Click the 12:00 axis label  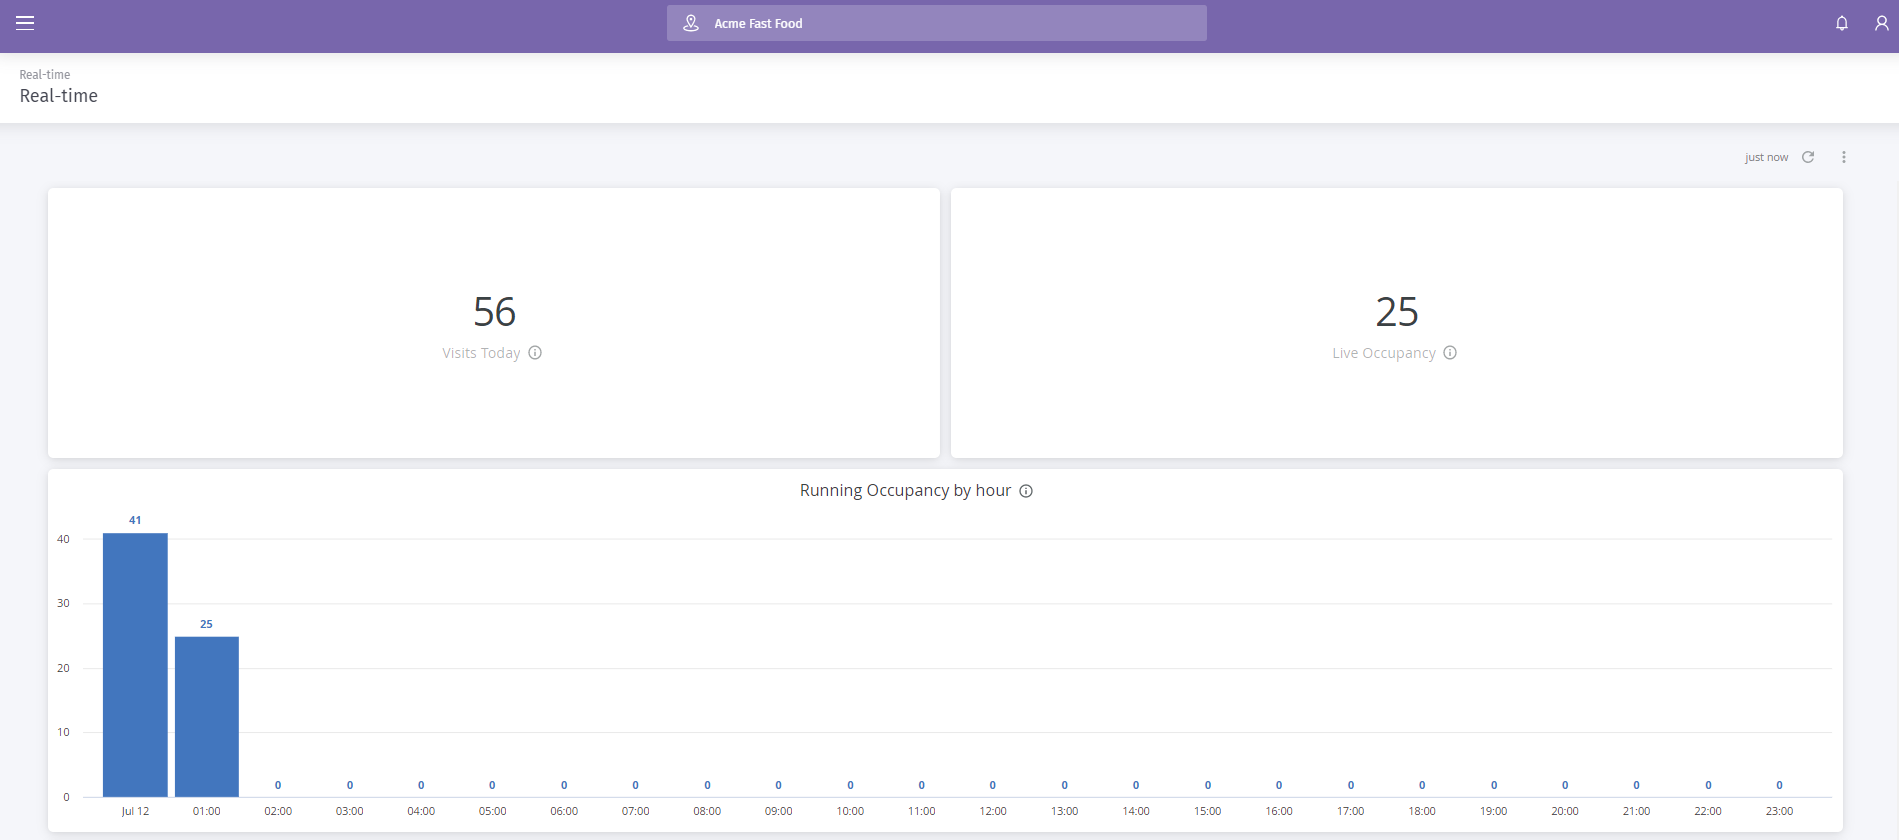(993, 811)
